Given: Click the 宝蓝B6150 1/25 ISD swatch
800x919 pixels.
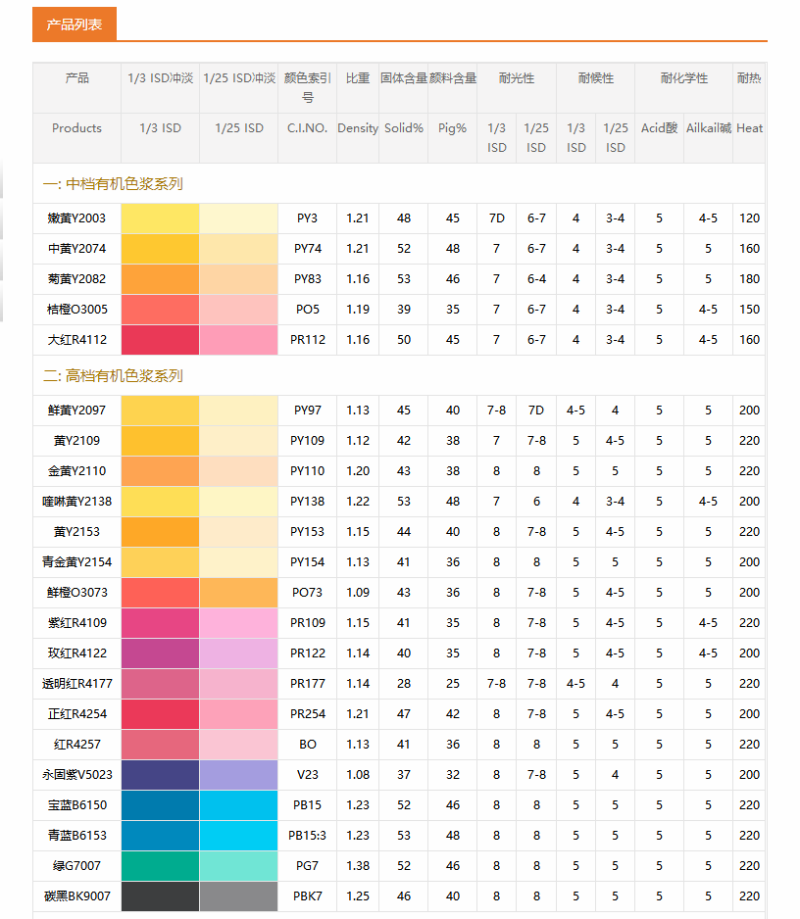Looking at the screenshot, I should point(239,805).
